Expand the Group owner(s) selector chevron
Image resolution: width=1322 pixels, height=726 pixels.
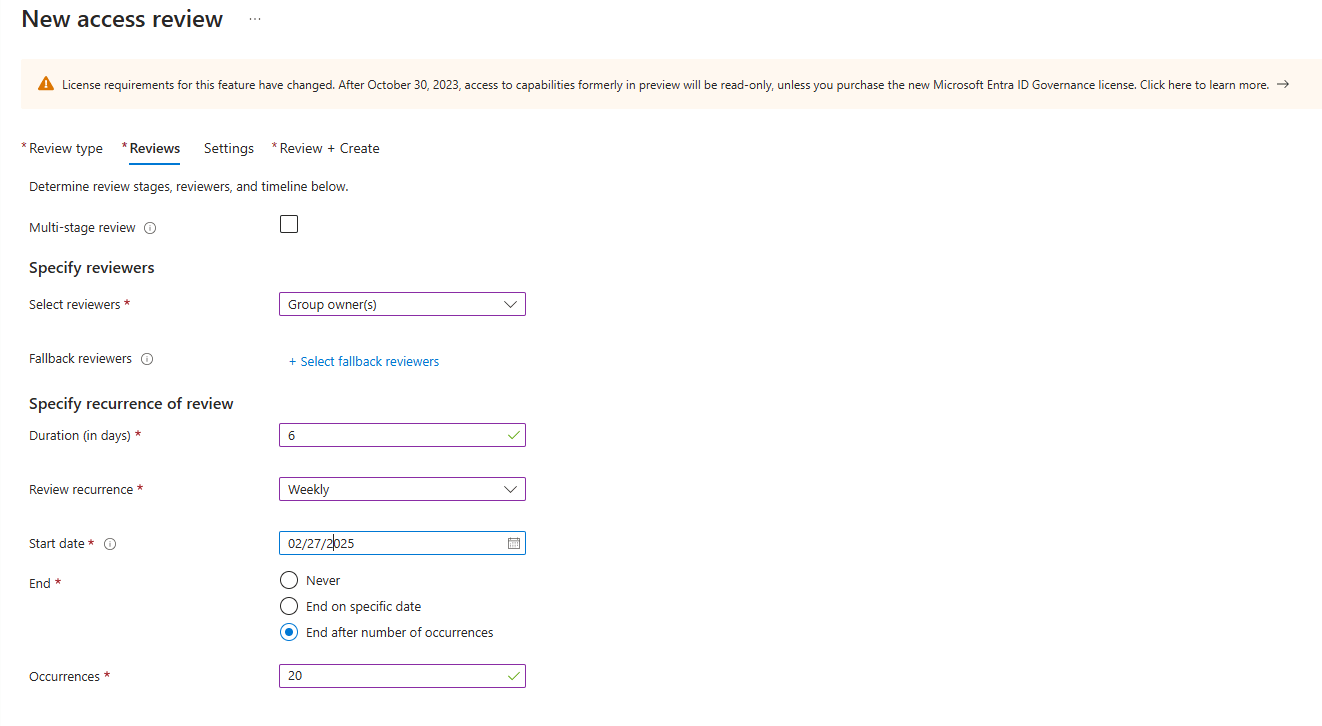[x=511, y=304]
